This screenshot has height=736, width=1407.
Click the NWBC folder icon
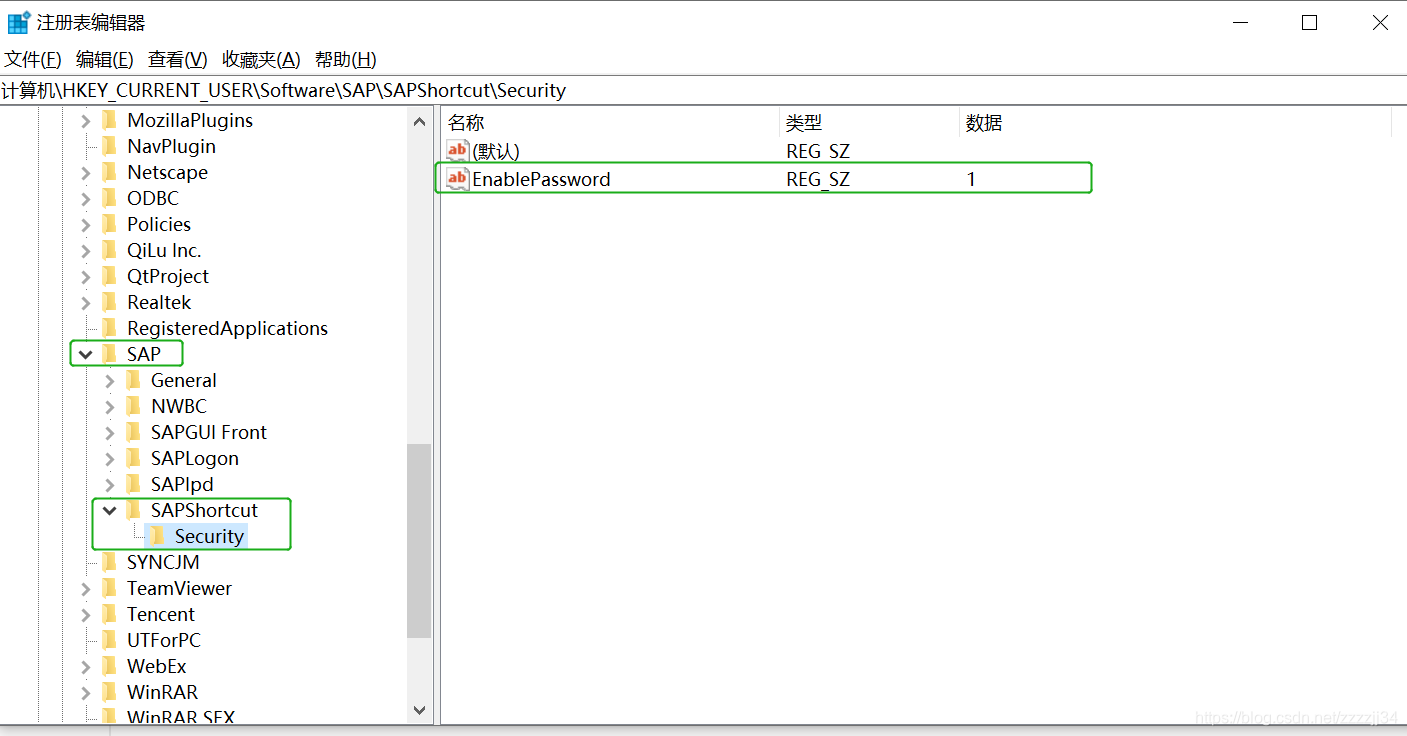[x=133, y=406]
